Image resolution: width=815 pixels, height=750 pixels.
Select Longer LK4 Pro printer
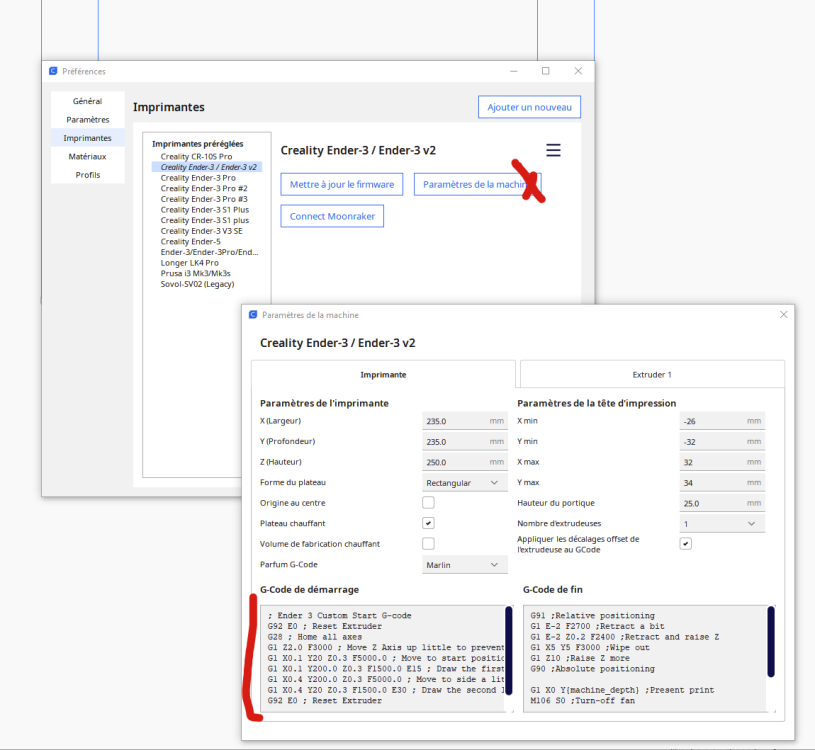tap(189, 263)
